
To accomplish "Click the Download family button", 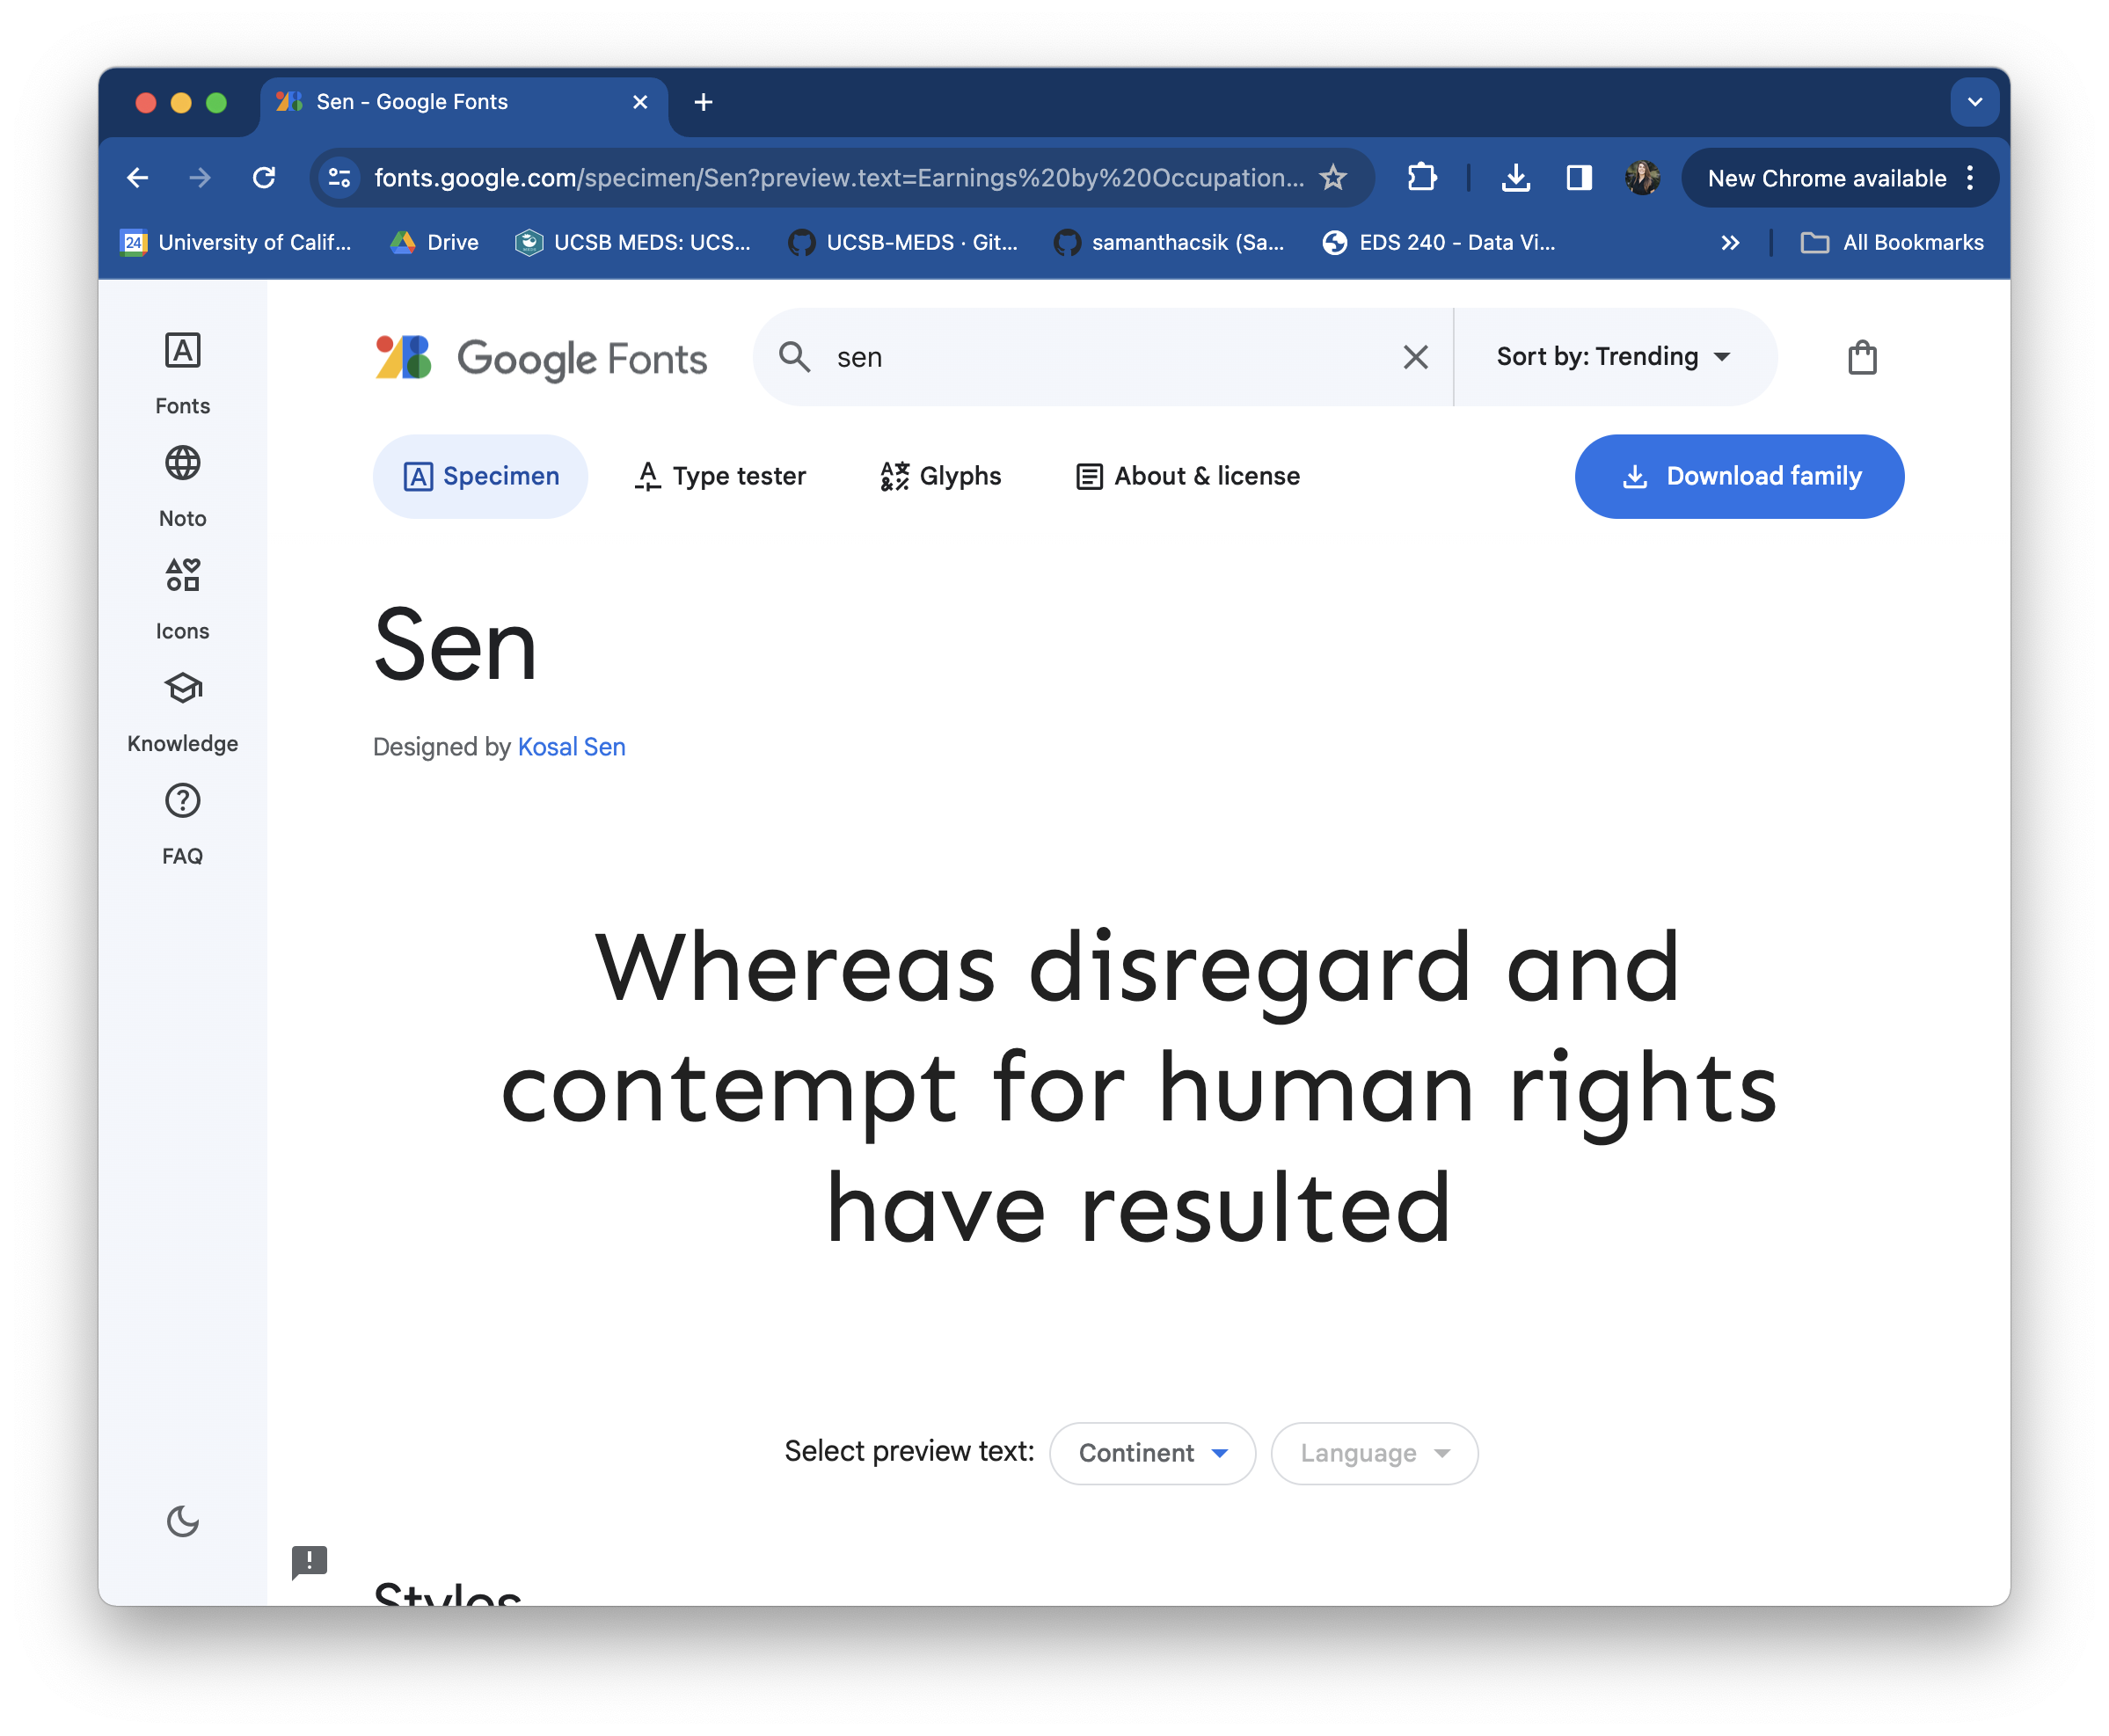I will [x=1738, y=476].
